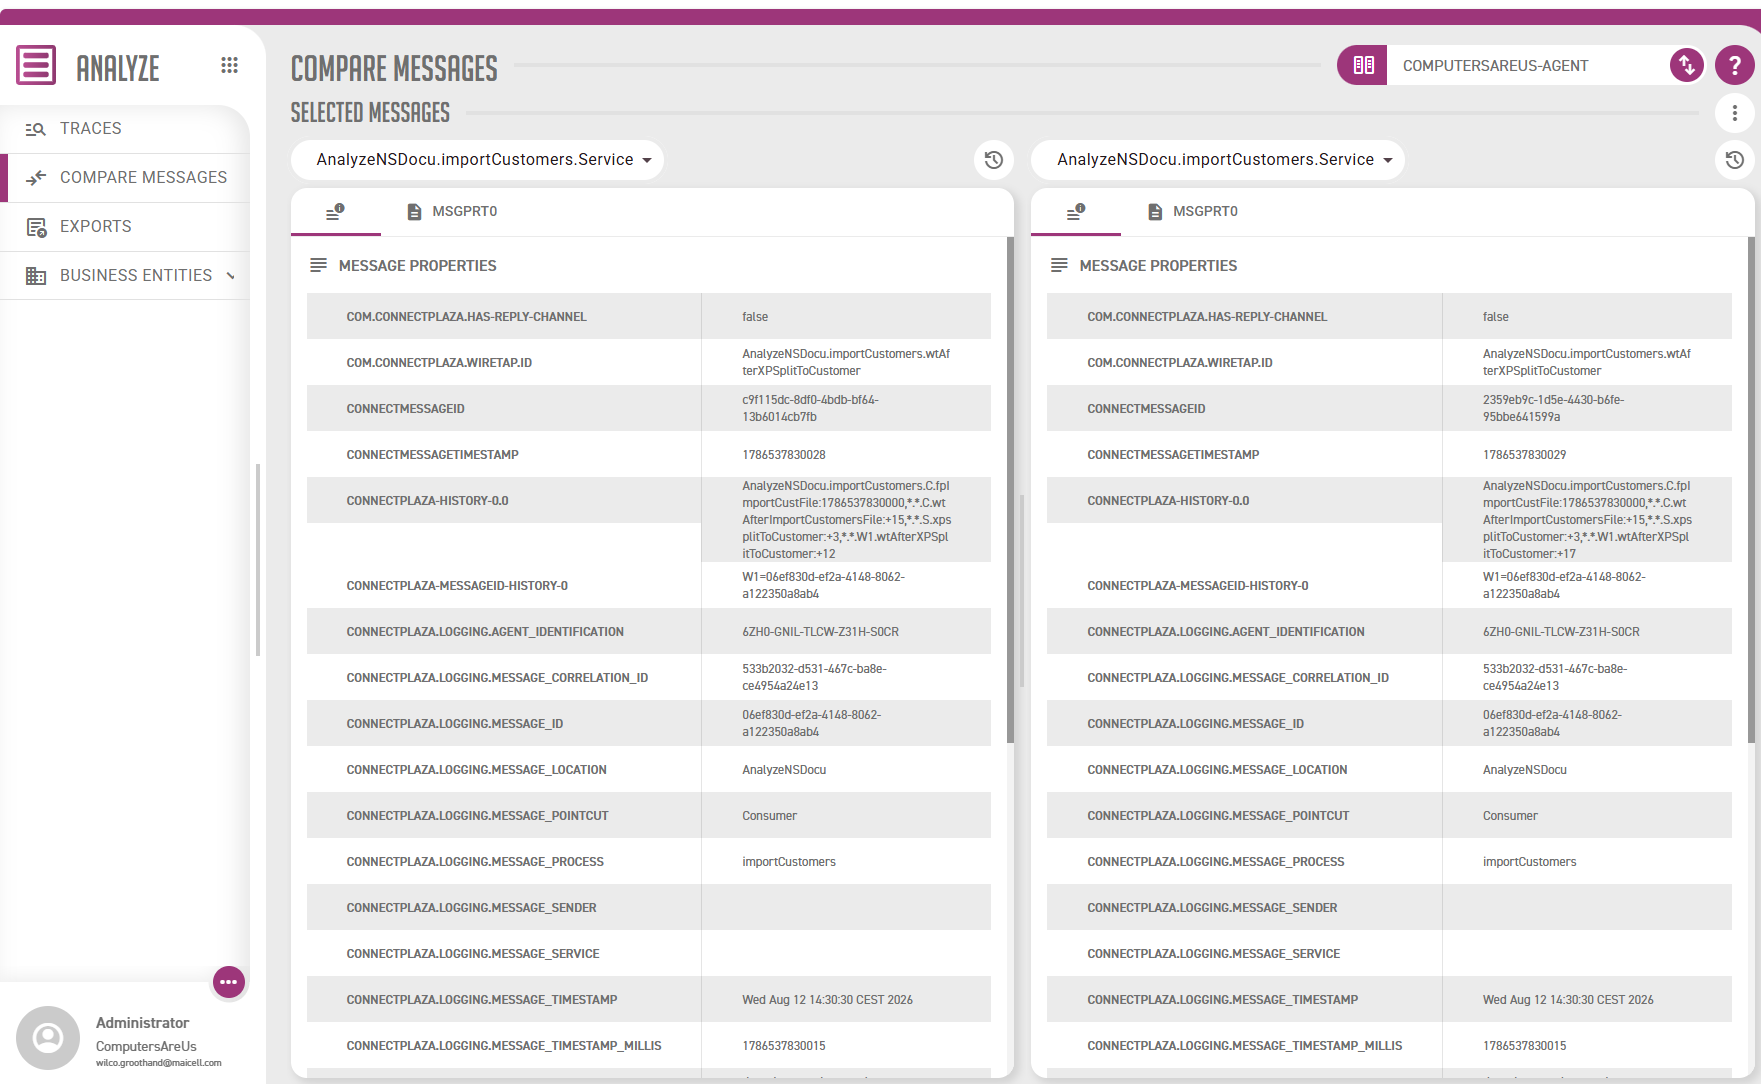Go to Traces in sidebar
The image size is (1761, 1084).
tap(125, 129)
